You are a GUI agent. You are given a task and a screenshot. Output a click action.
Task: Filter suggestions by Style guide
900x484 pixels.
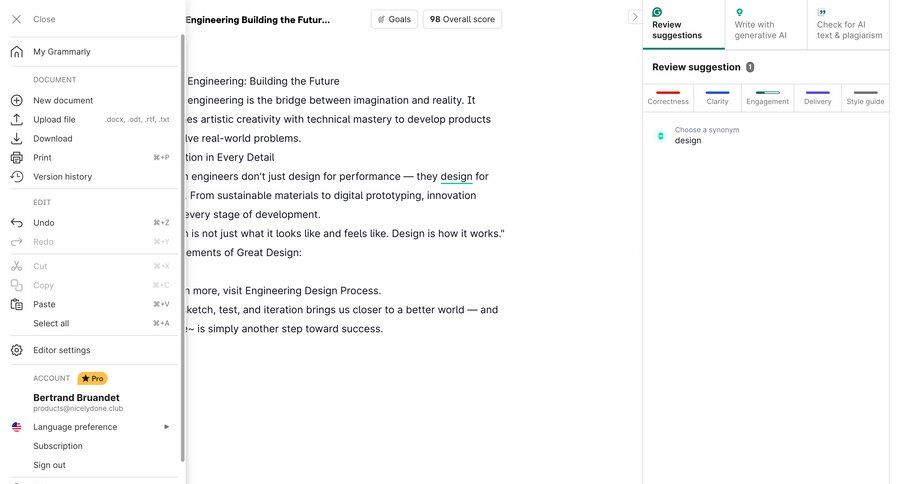[865, 98]
